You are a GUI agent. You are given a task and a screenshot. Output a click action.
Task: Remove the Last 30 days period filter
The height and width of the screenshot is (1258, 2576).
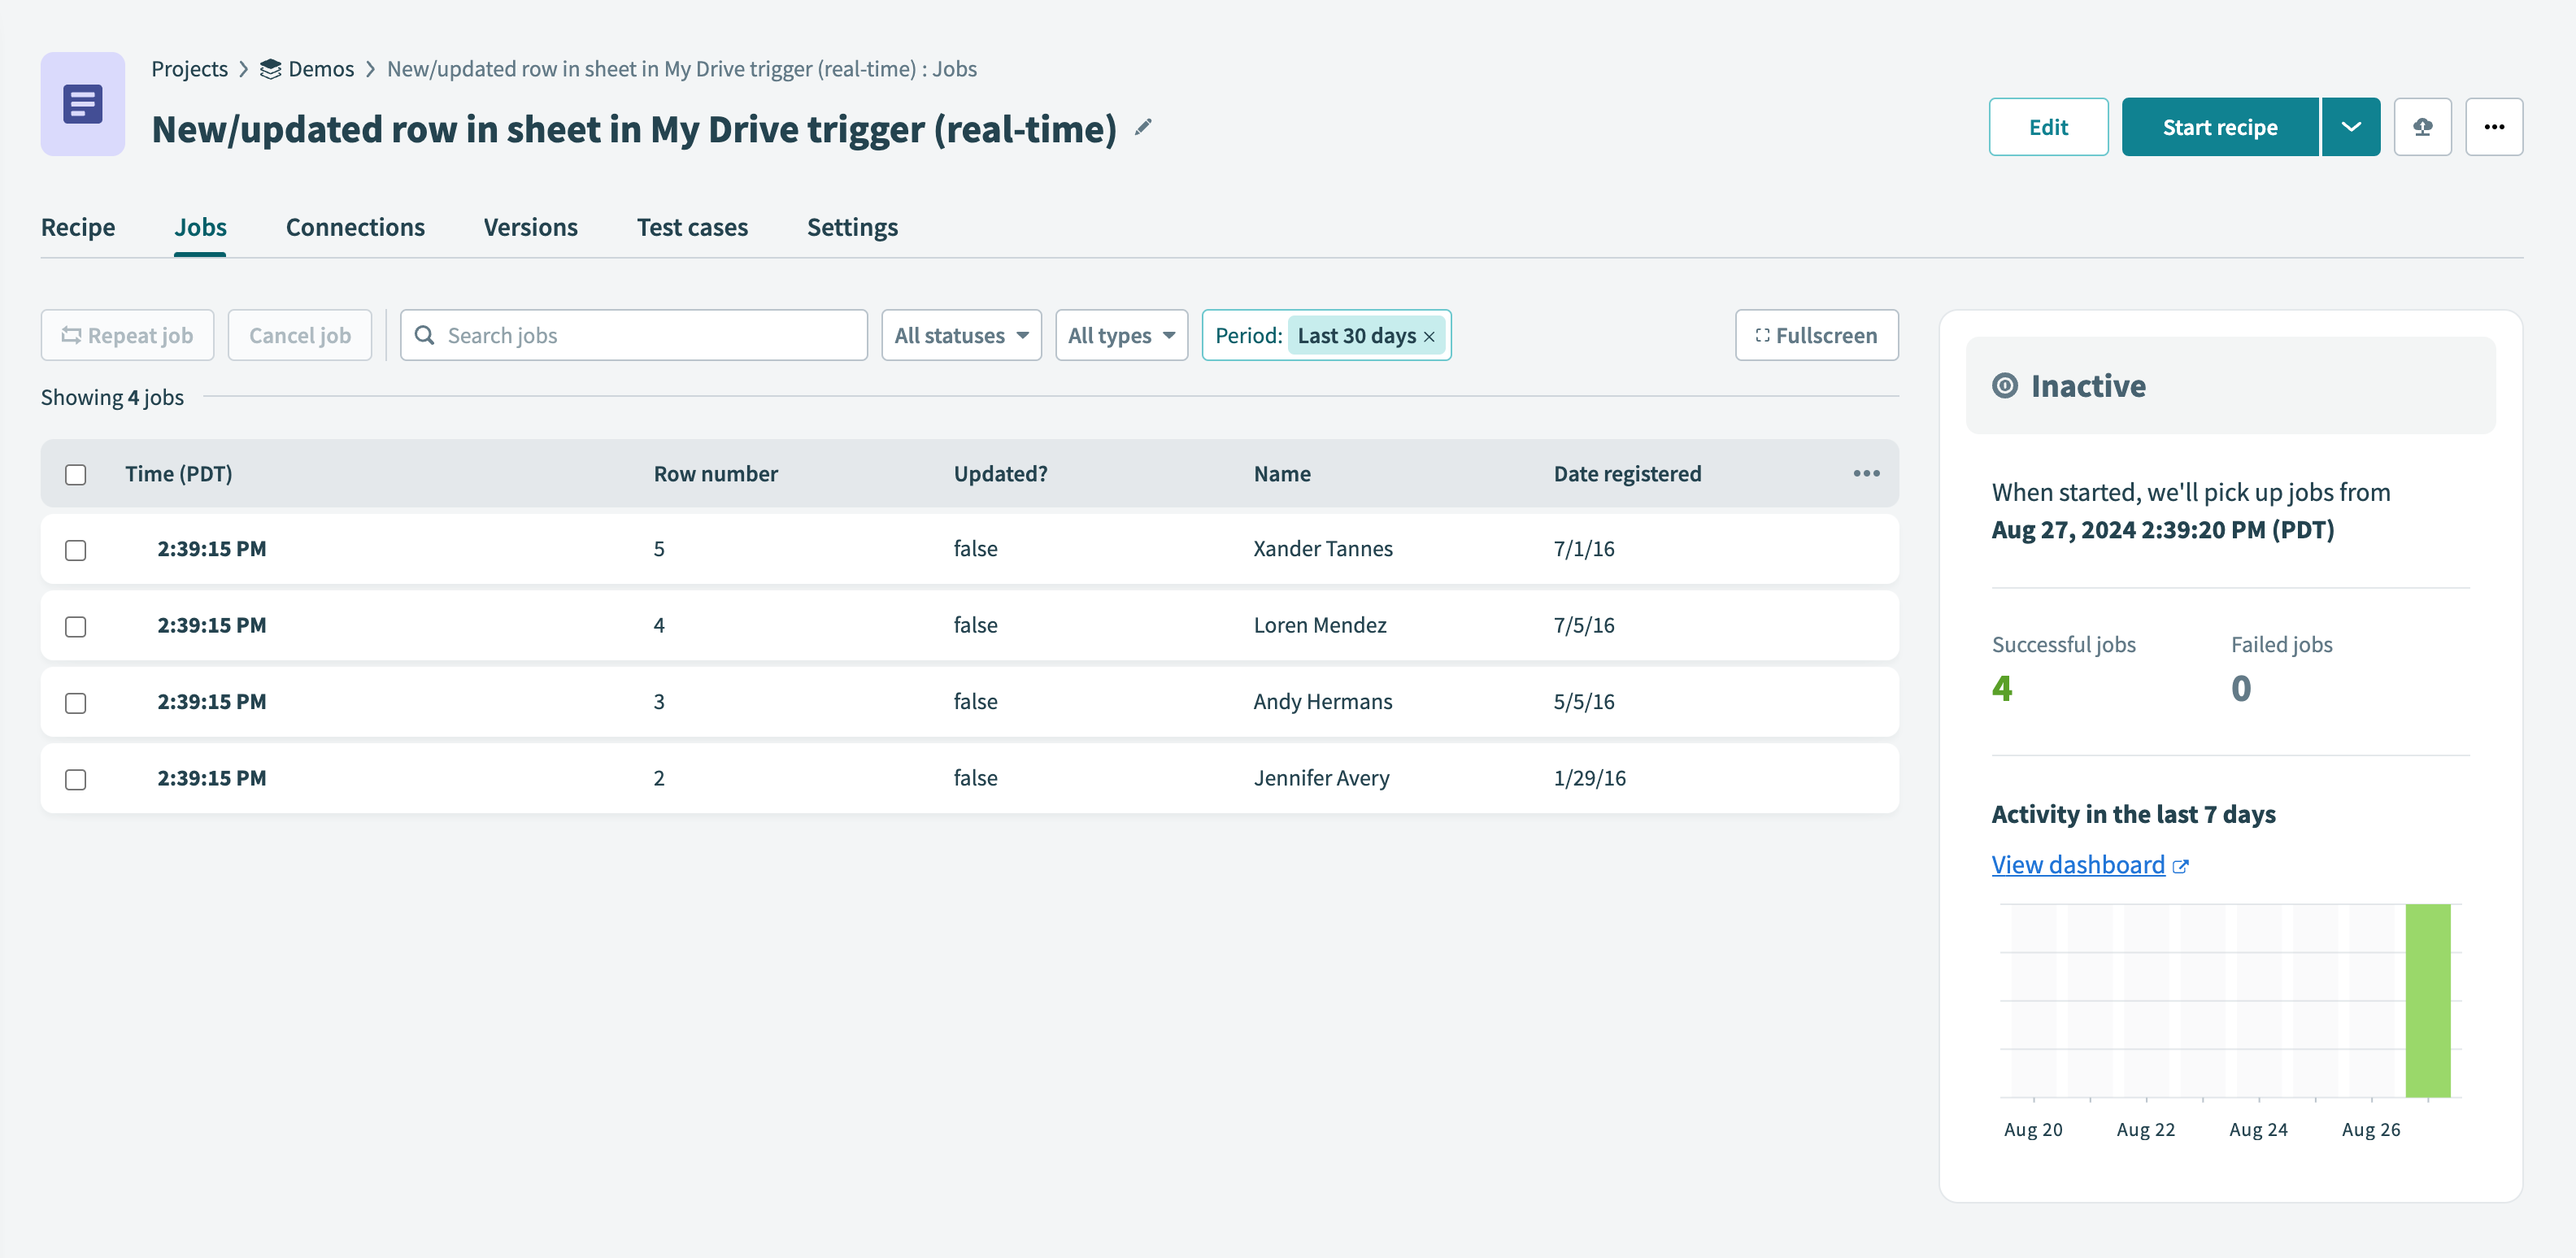point(1429,336)
